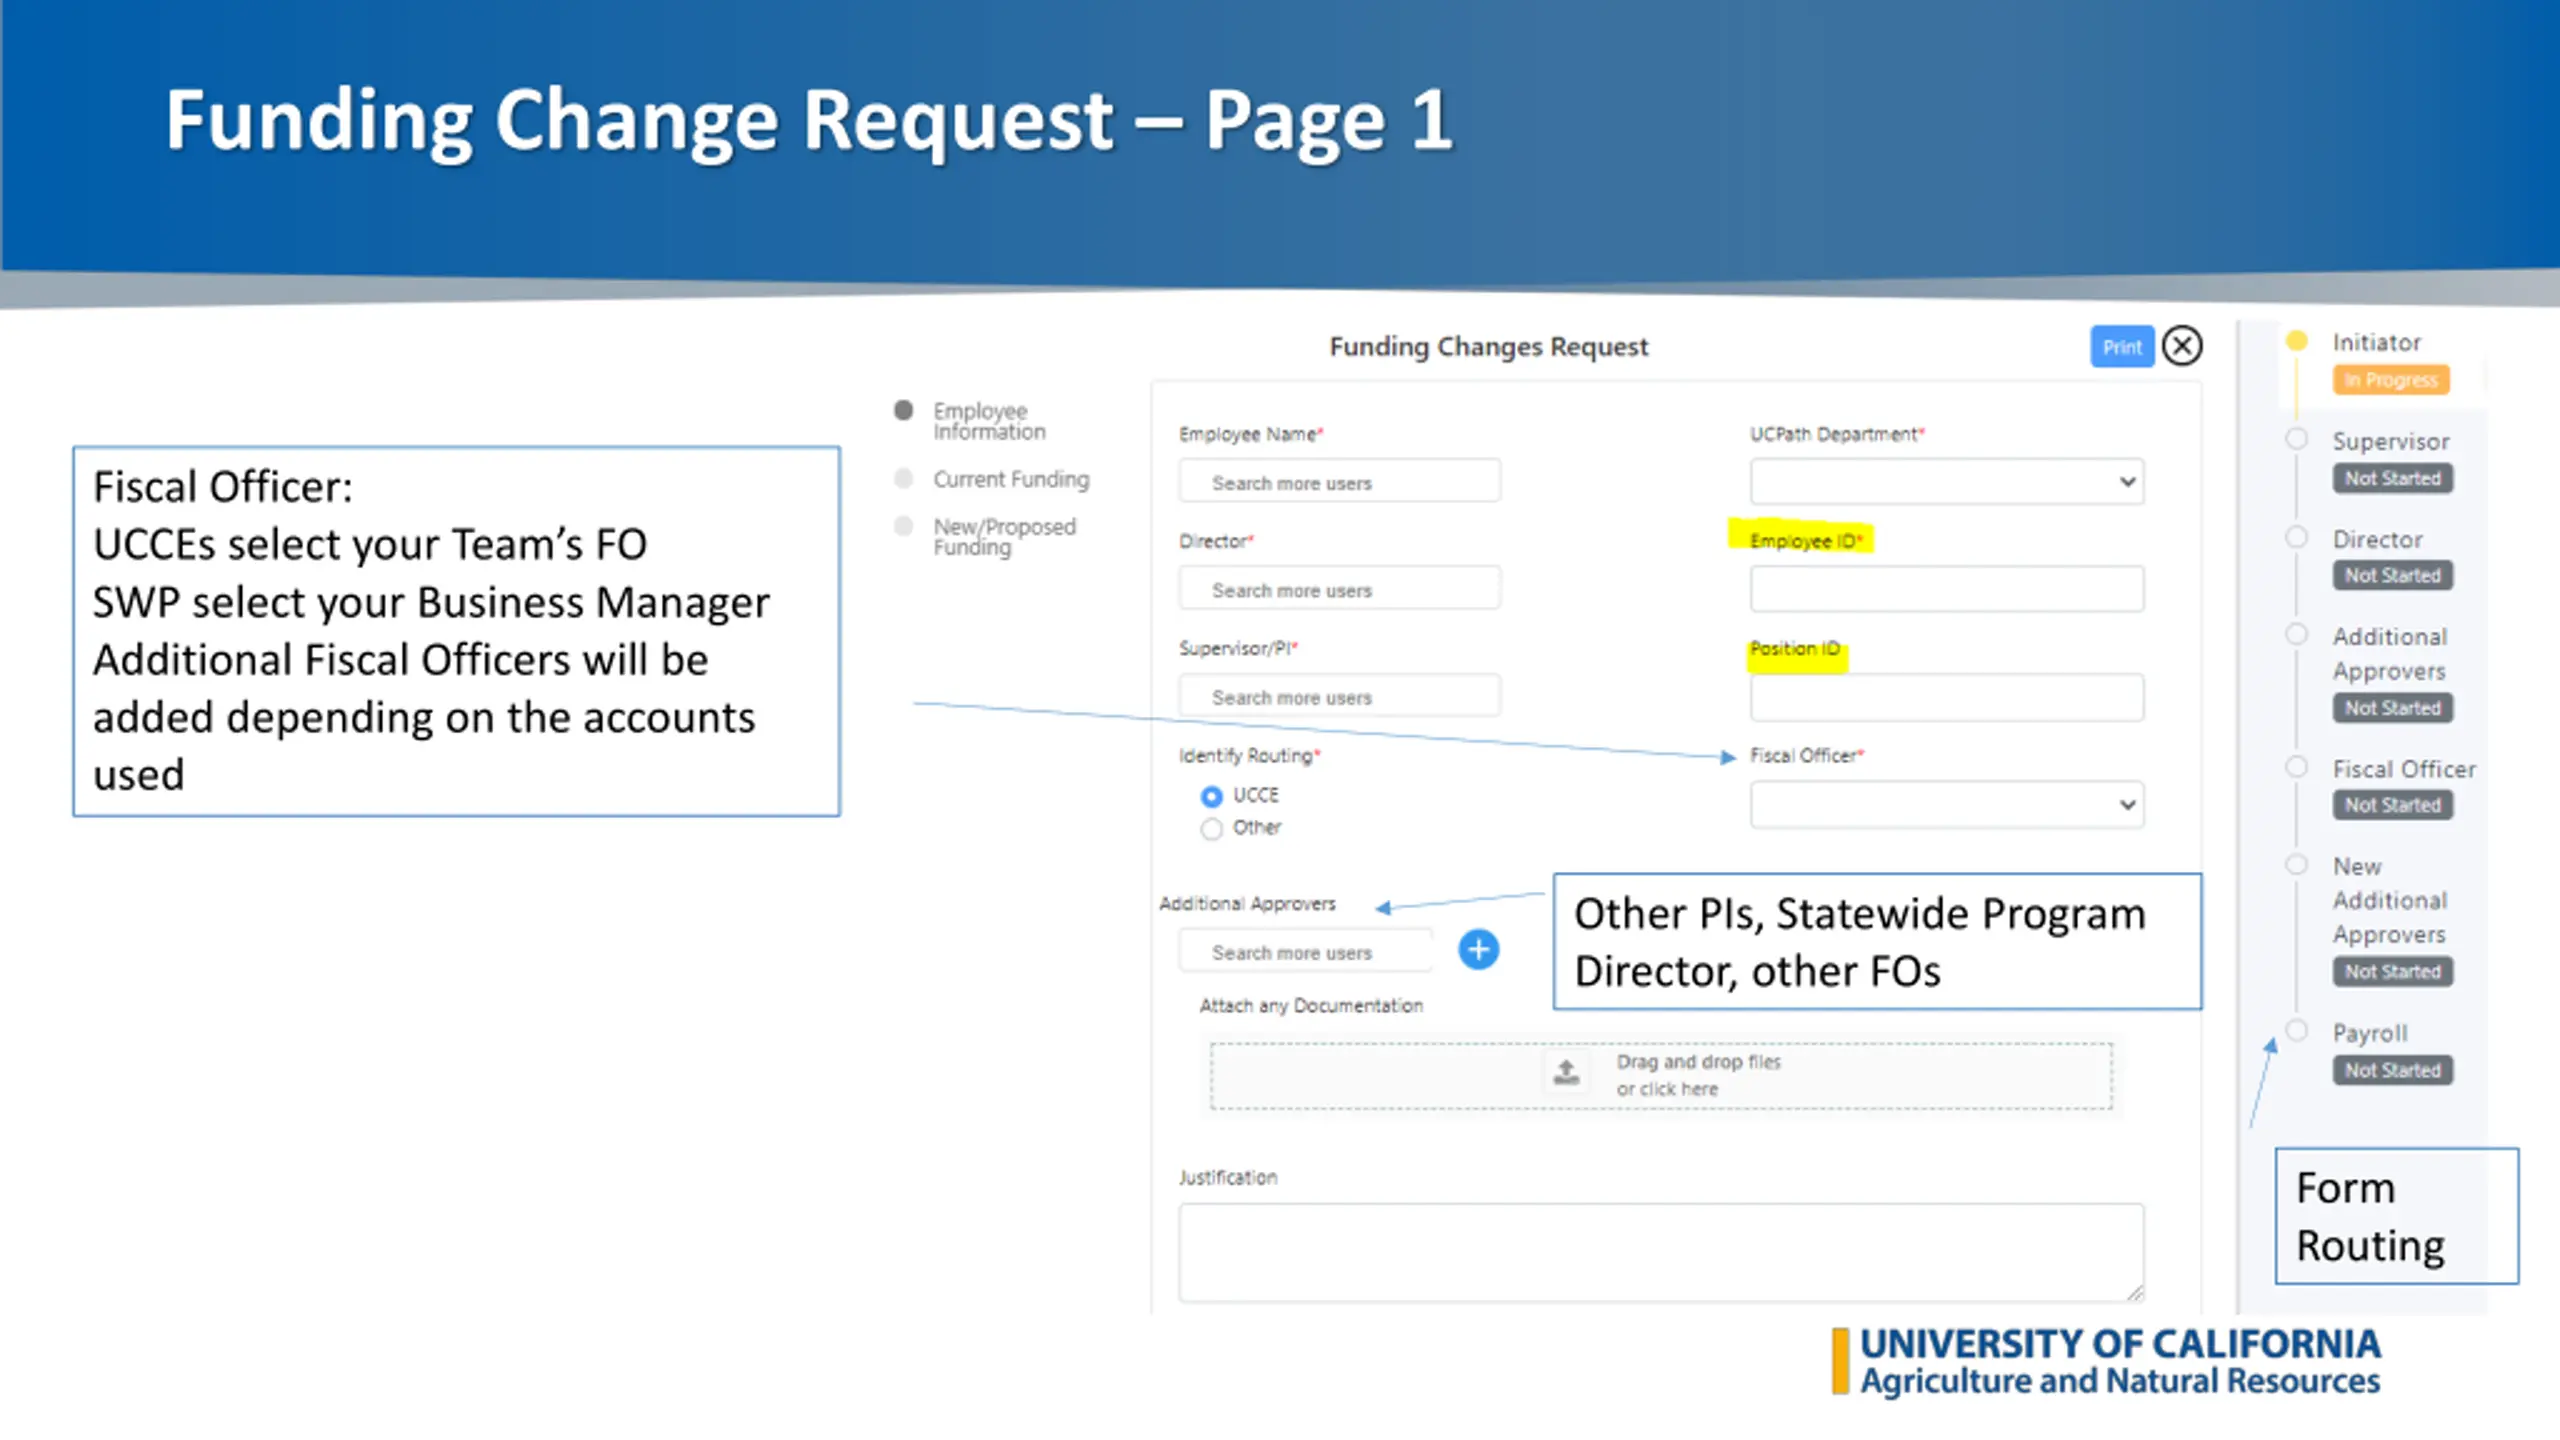Screen dimensions: 2560x1440
Task: Click the Initiator yellow step circle
Action: [2297, 341]
